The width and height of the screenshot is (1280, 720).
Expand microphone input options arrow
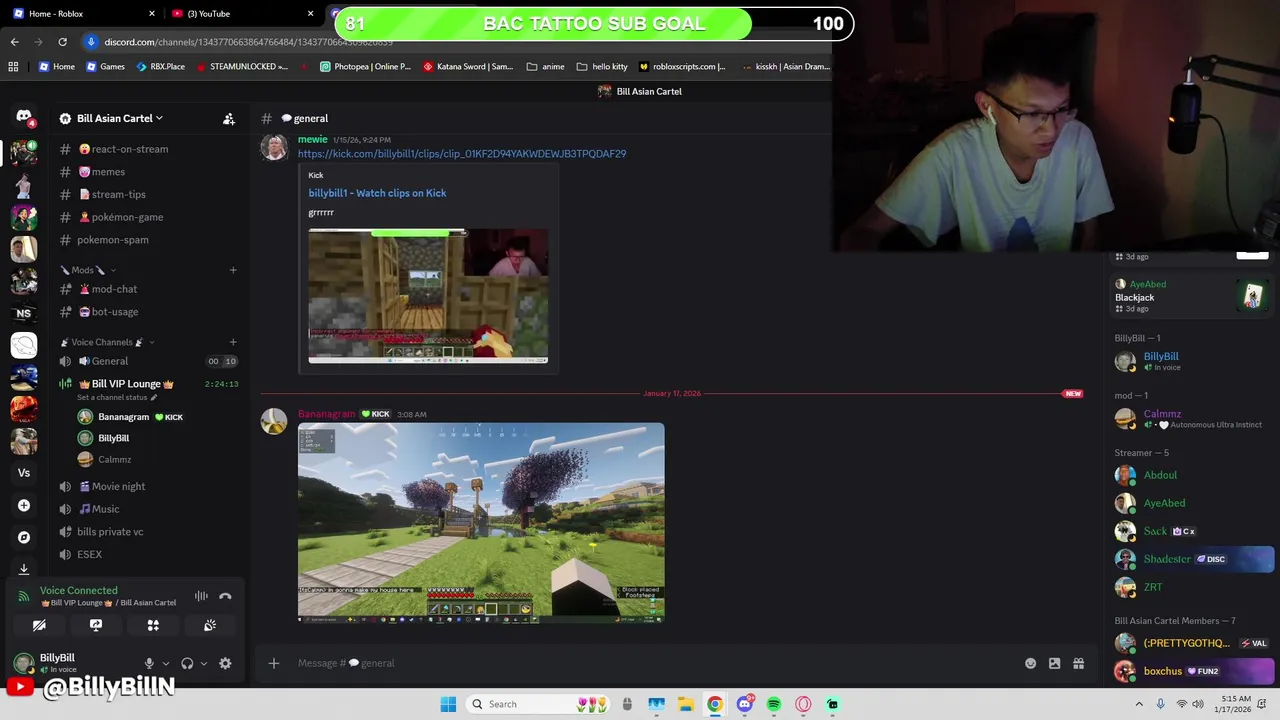166,663
